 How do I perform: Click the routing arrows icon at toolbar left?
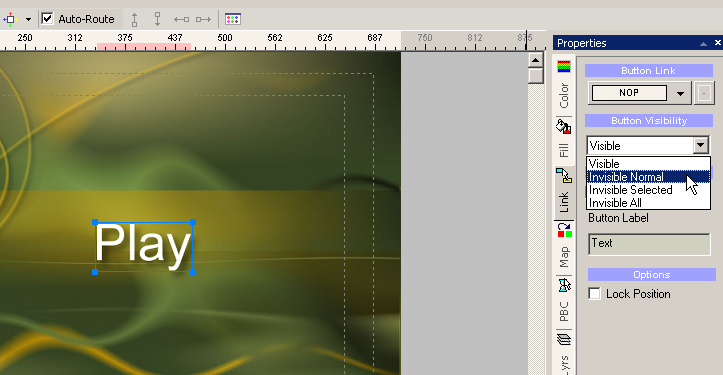tap(10, 19)
